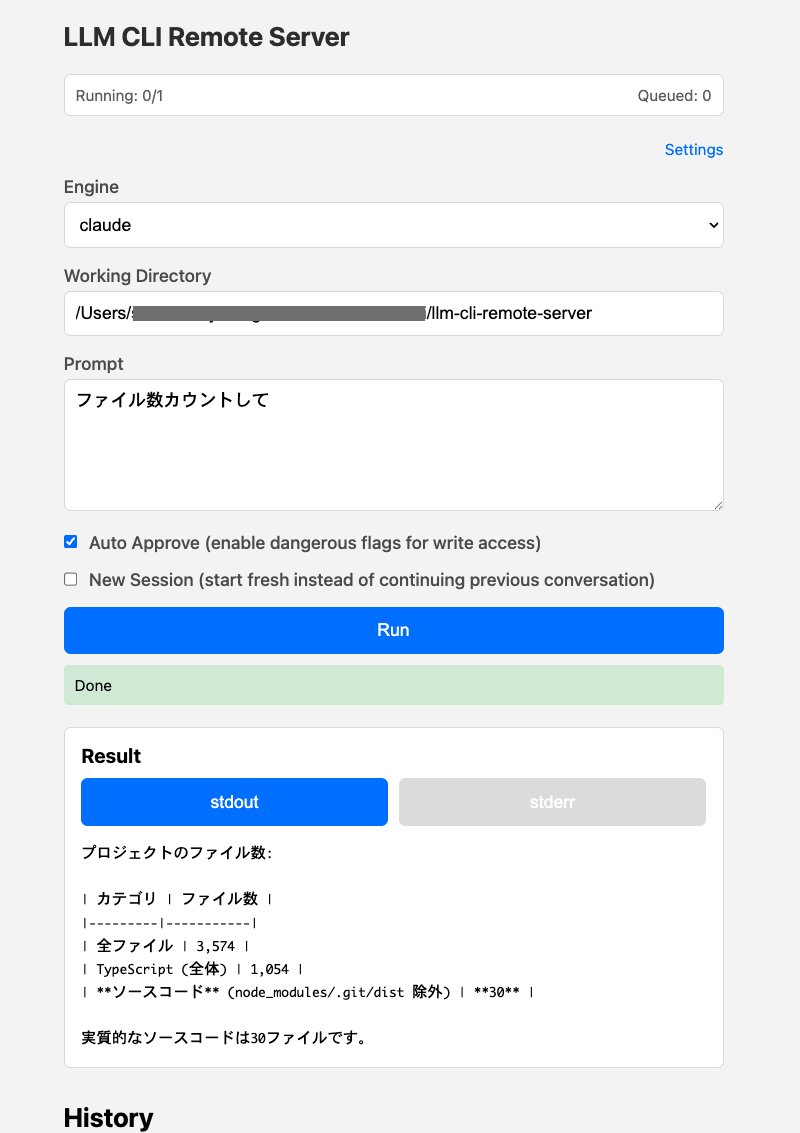Grab the Prompt textarea resize handle
Screen dimensions: 800x1133
718,505
